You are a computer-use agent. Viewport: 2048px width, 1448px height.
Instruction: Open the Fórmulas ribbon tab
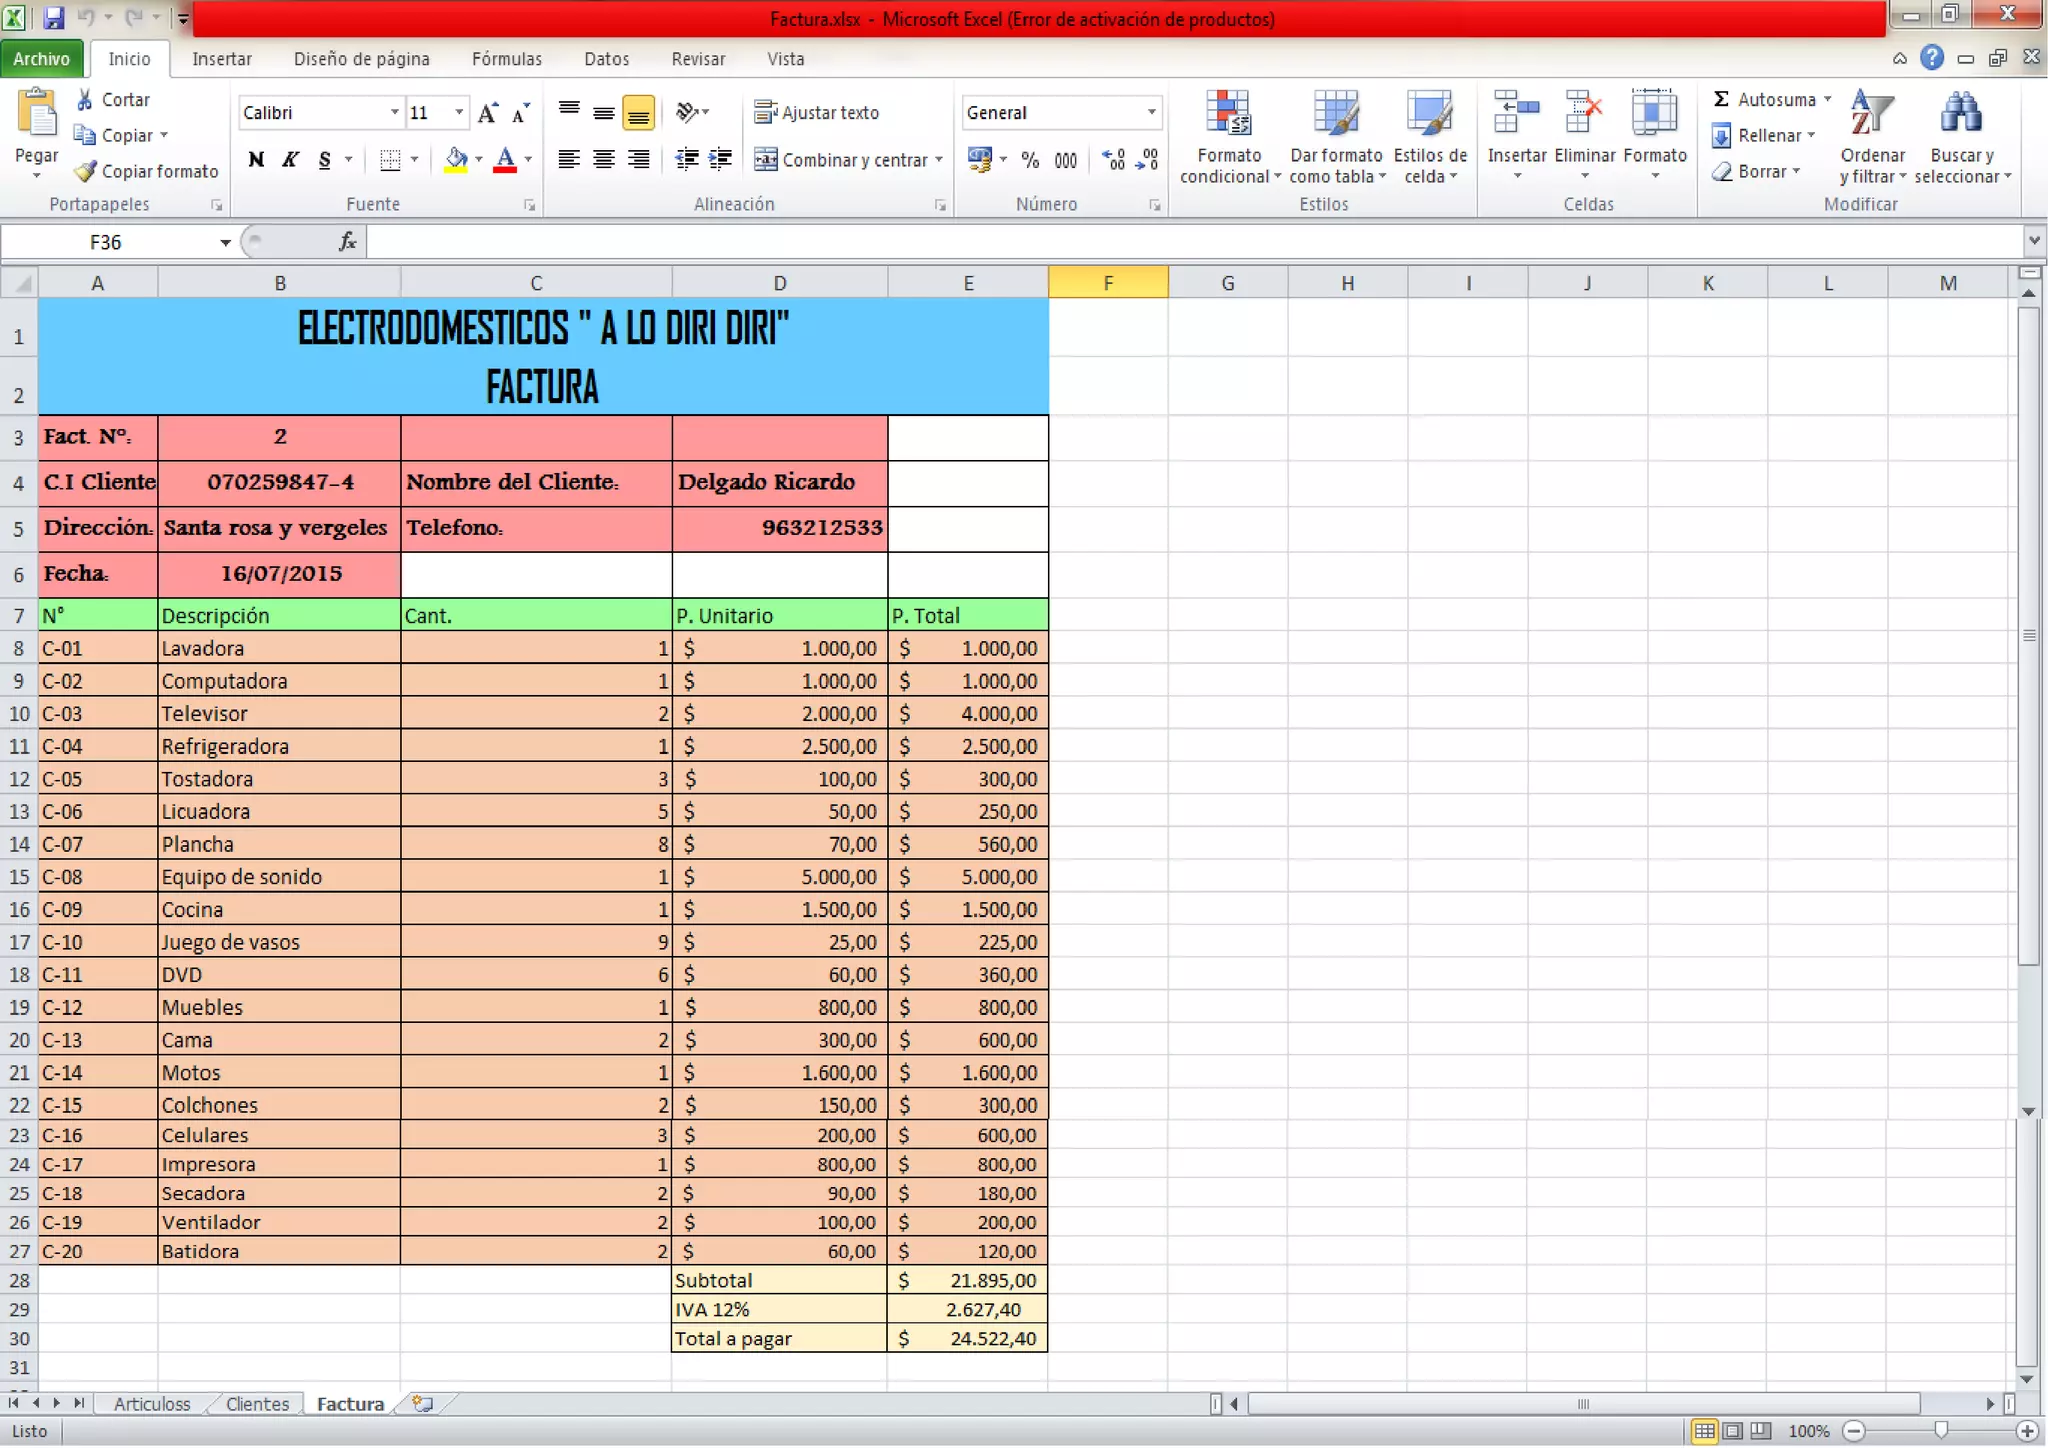pos(506,59)
